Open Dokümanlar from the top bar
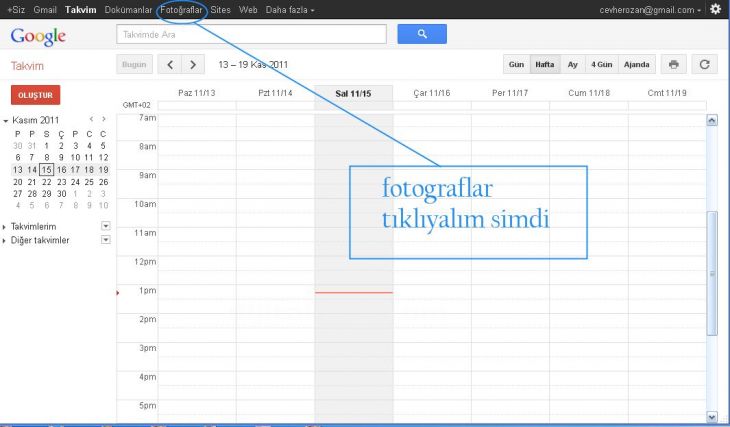This screenshot has width=730, height=427. pos(128,10)
